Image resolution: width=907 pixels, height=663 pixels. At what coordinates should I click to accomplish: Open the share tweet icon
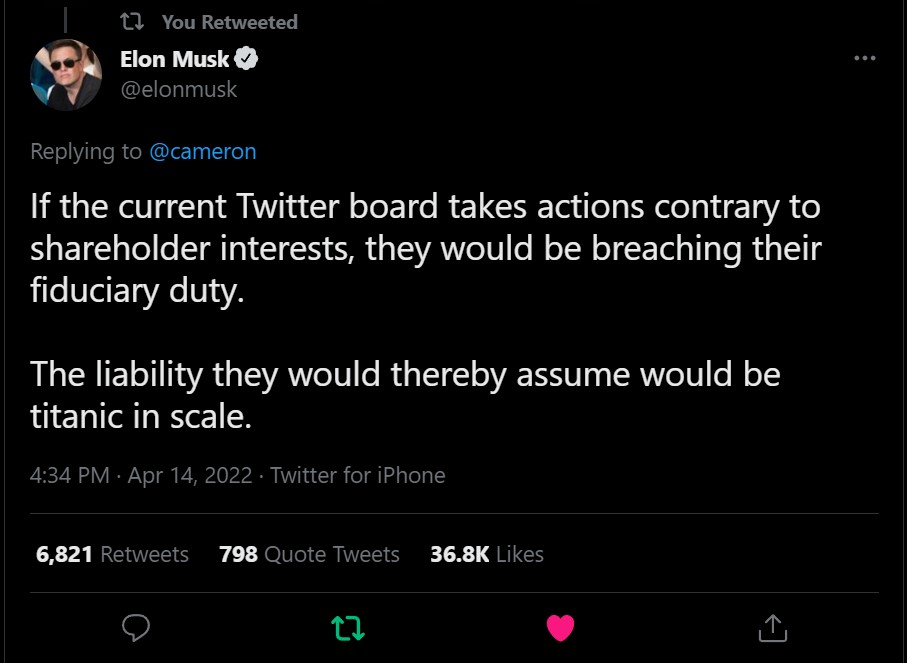point(773,627)
